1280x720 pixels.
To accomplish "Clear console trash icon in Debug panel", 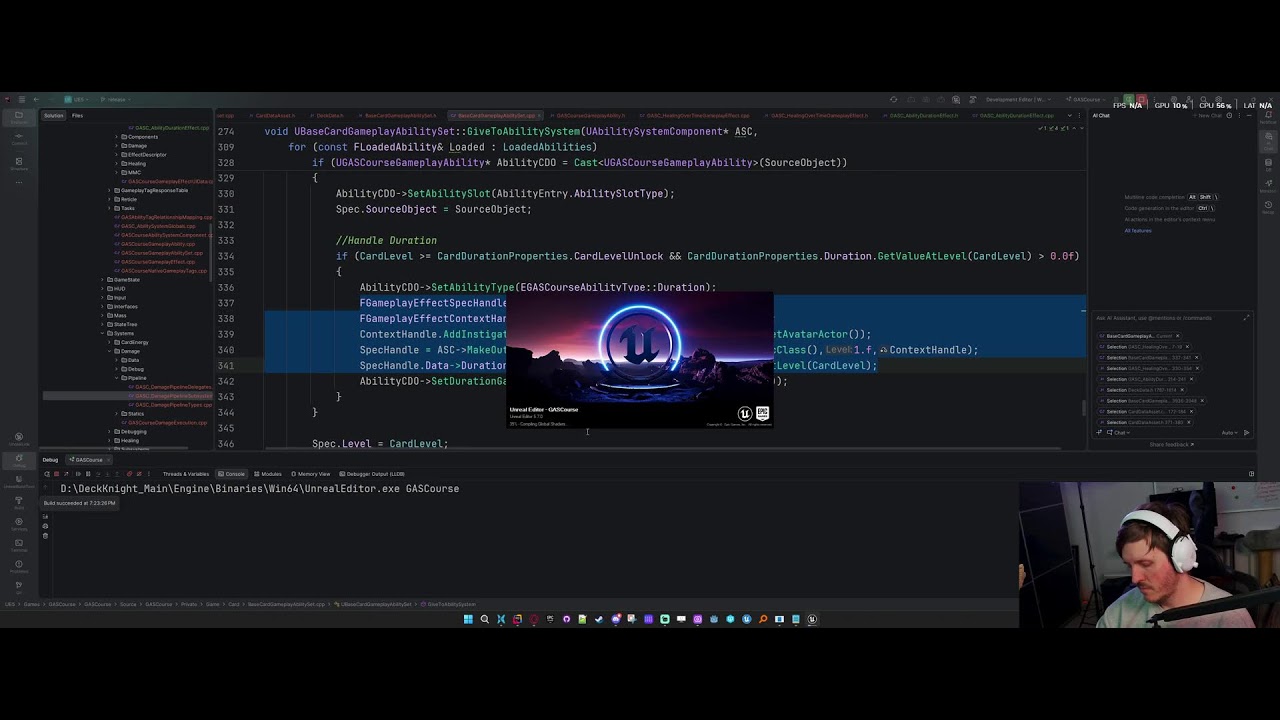I will [45, 536].
